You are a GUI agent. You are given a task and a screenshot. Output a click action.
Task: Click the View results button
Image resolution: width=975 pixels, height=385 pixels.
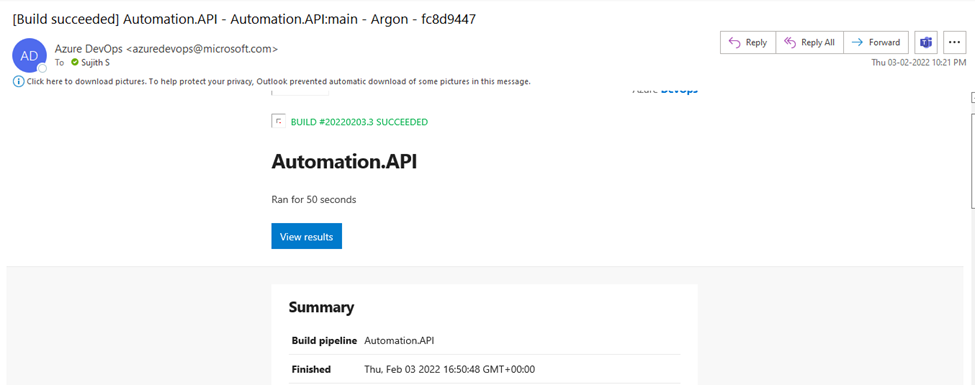[307, 236]
